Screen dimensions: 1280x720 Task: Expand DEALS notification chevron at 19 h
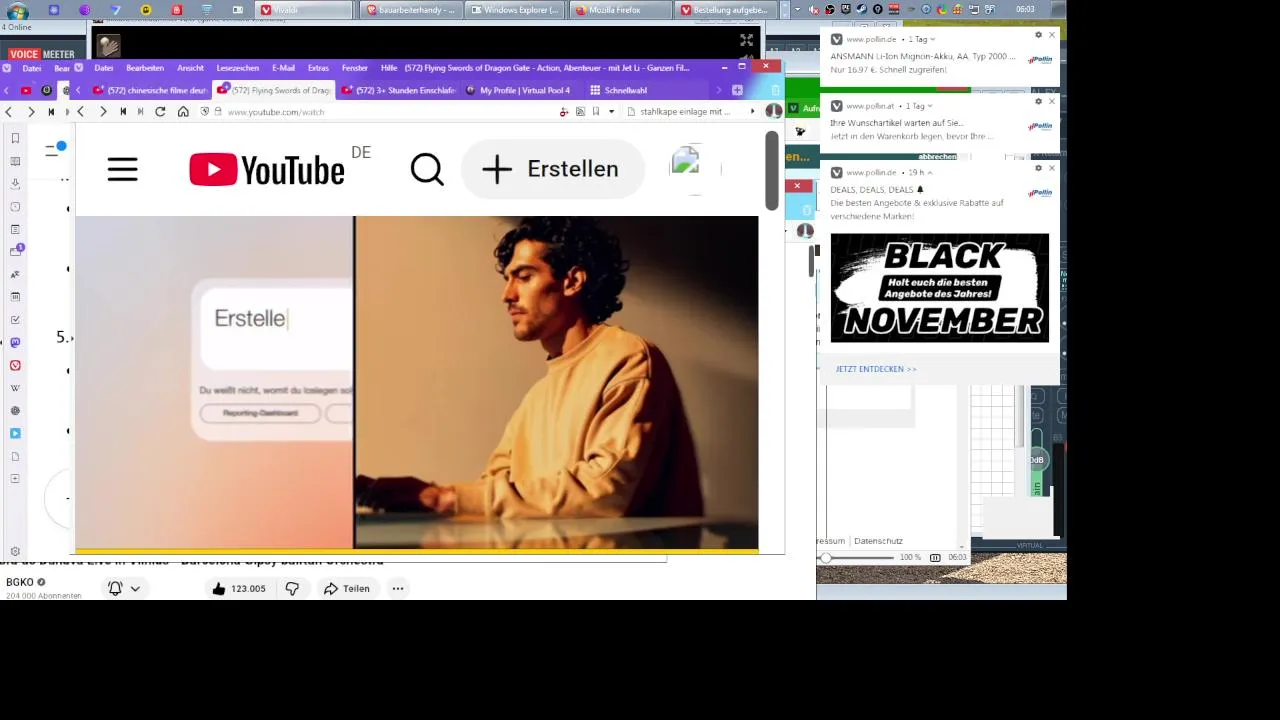click(930, 173)
